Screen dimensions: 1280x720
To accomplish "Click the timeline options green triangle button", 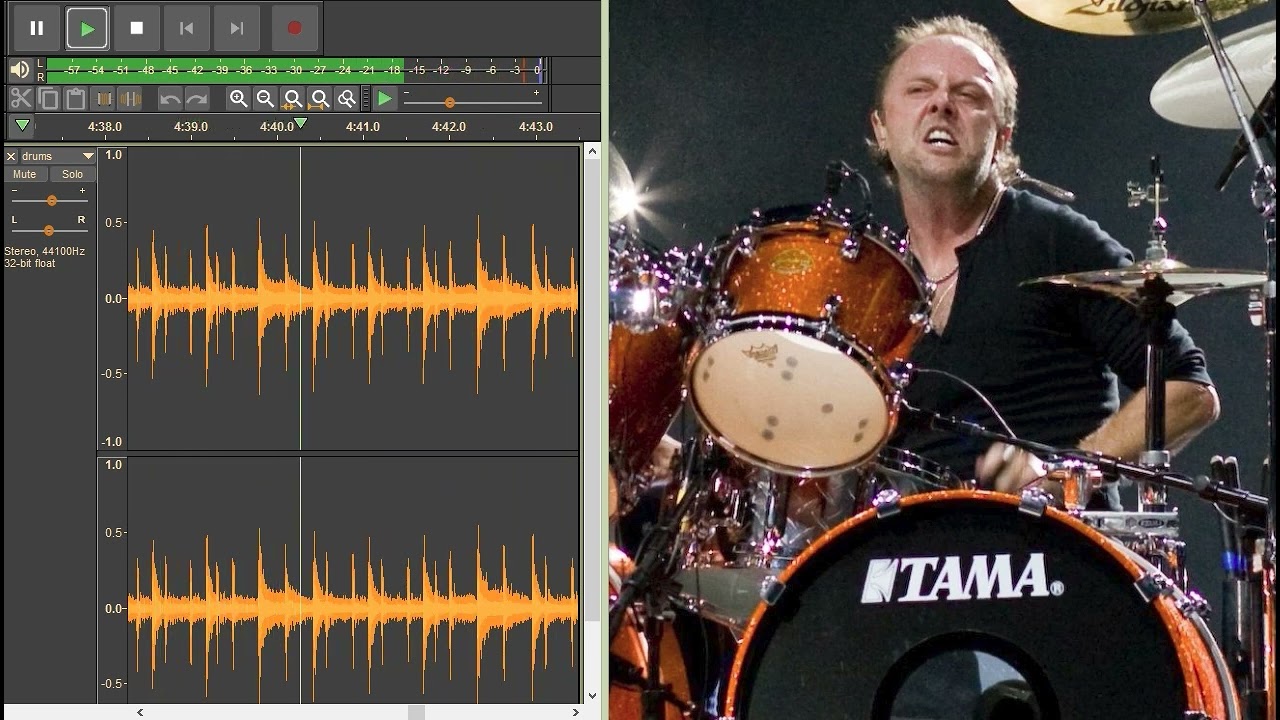I will coord(22,126).
